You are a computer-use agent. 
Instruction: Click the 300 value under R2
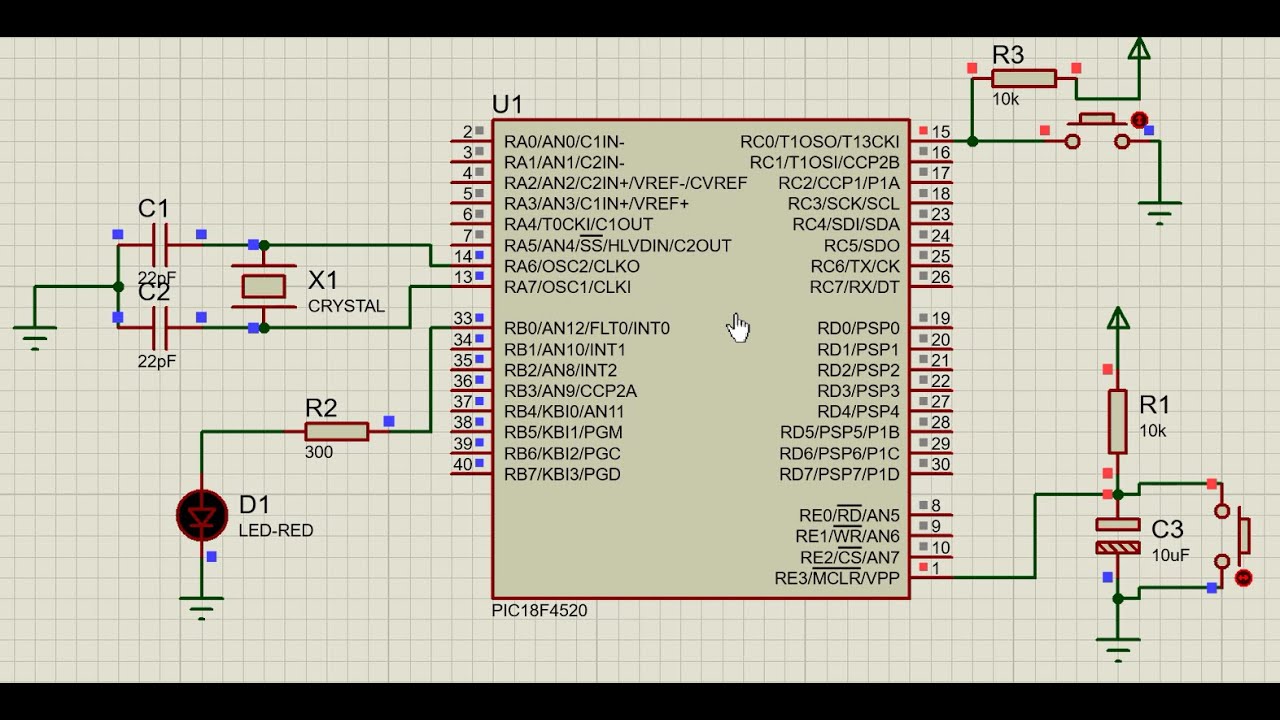(319, 452)
